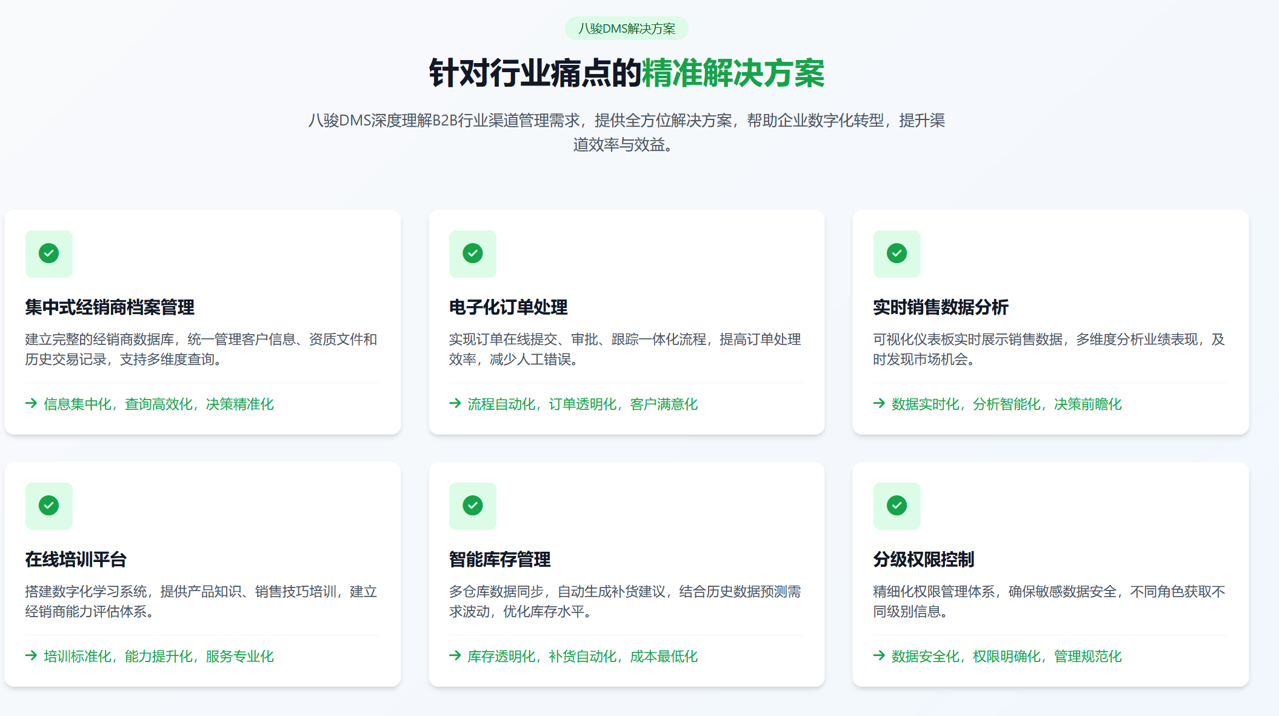Click the arrow icon before 信息集中化
This screenshot has width=1279, height=716.
31,404
